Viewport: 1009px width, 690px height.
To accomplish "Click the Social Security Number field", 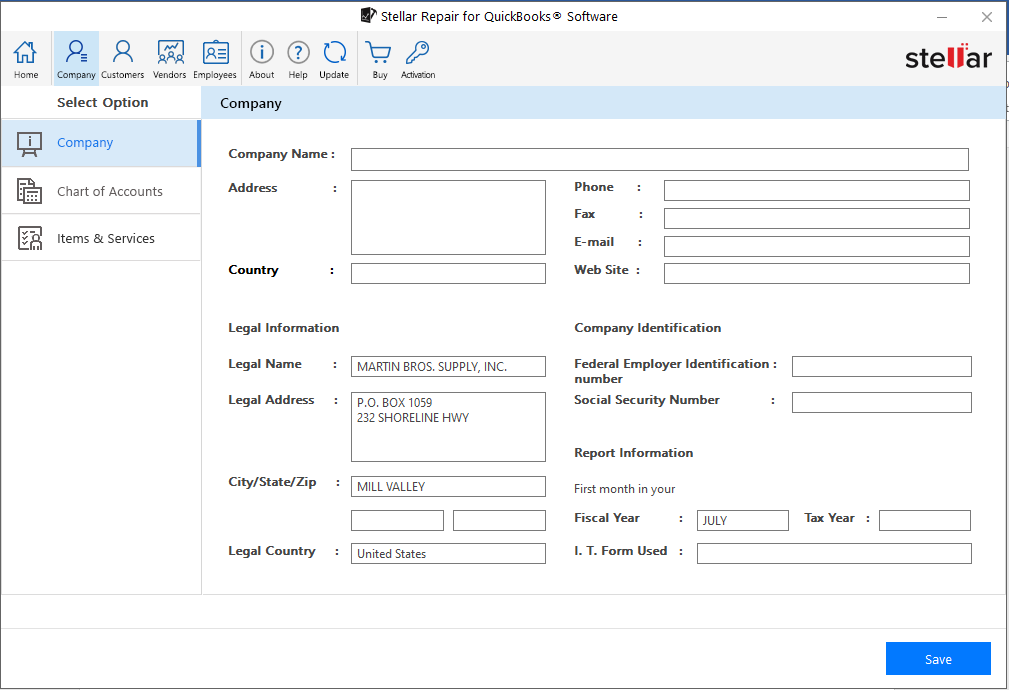I will tap(882, 402).
